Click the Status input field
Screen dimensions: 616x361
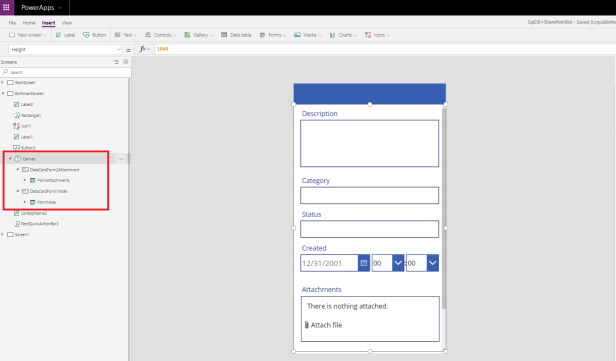(x=369, y=229)
